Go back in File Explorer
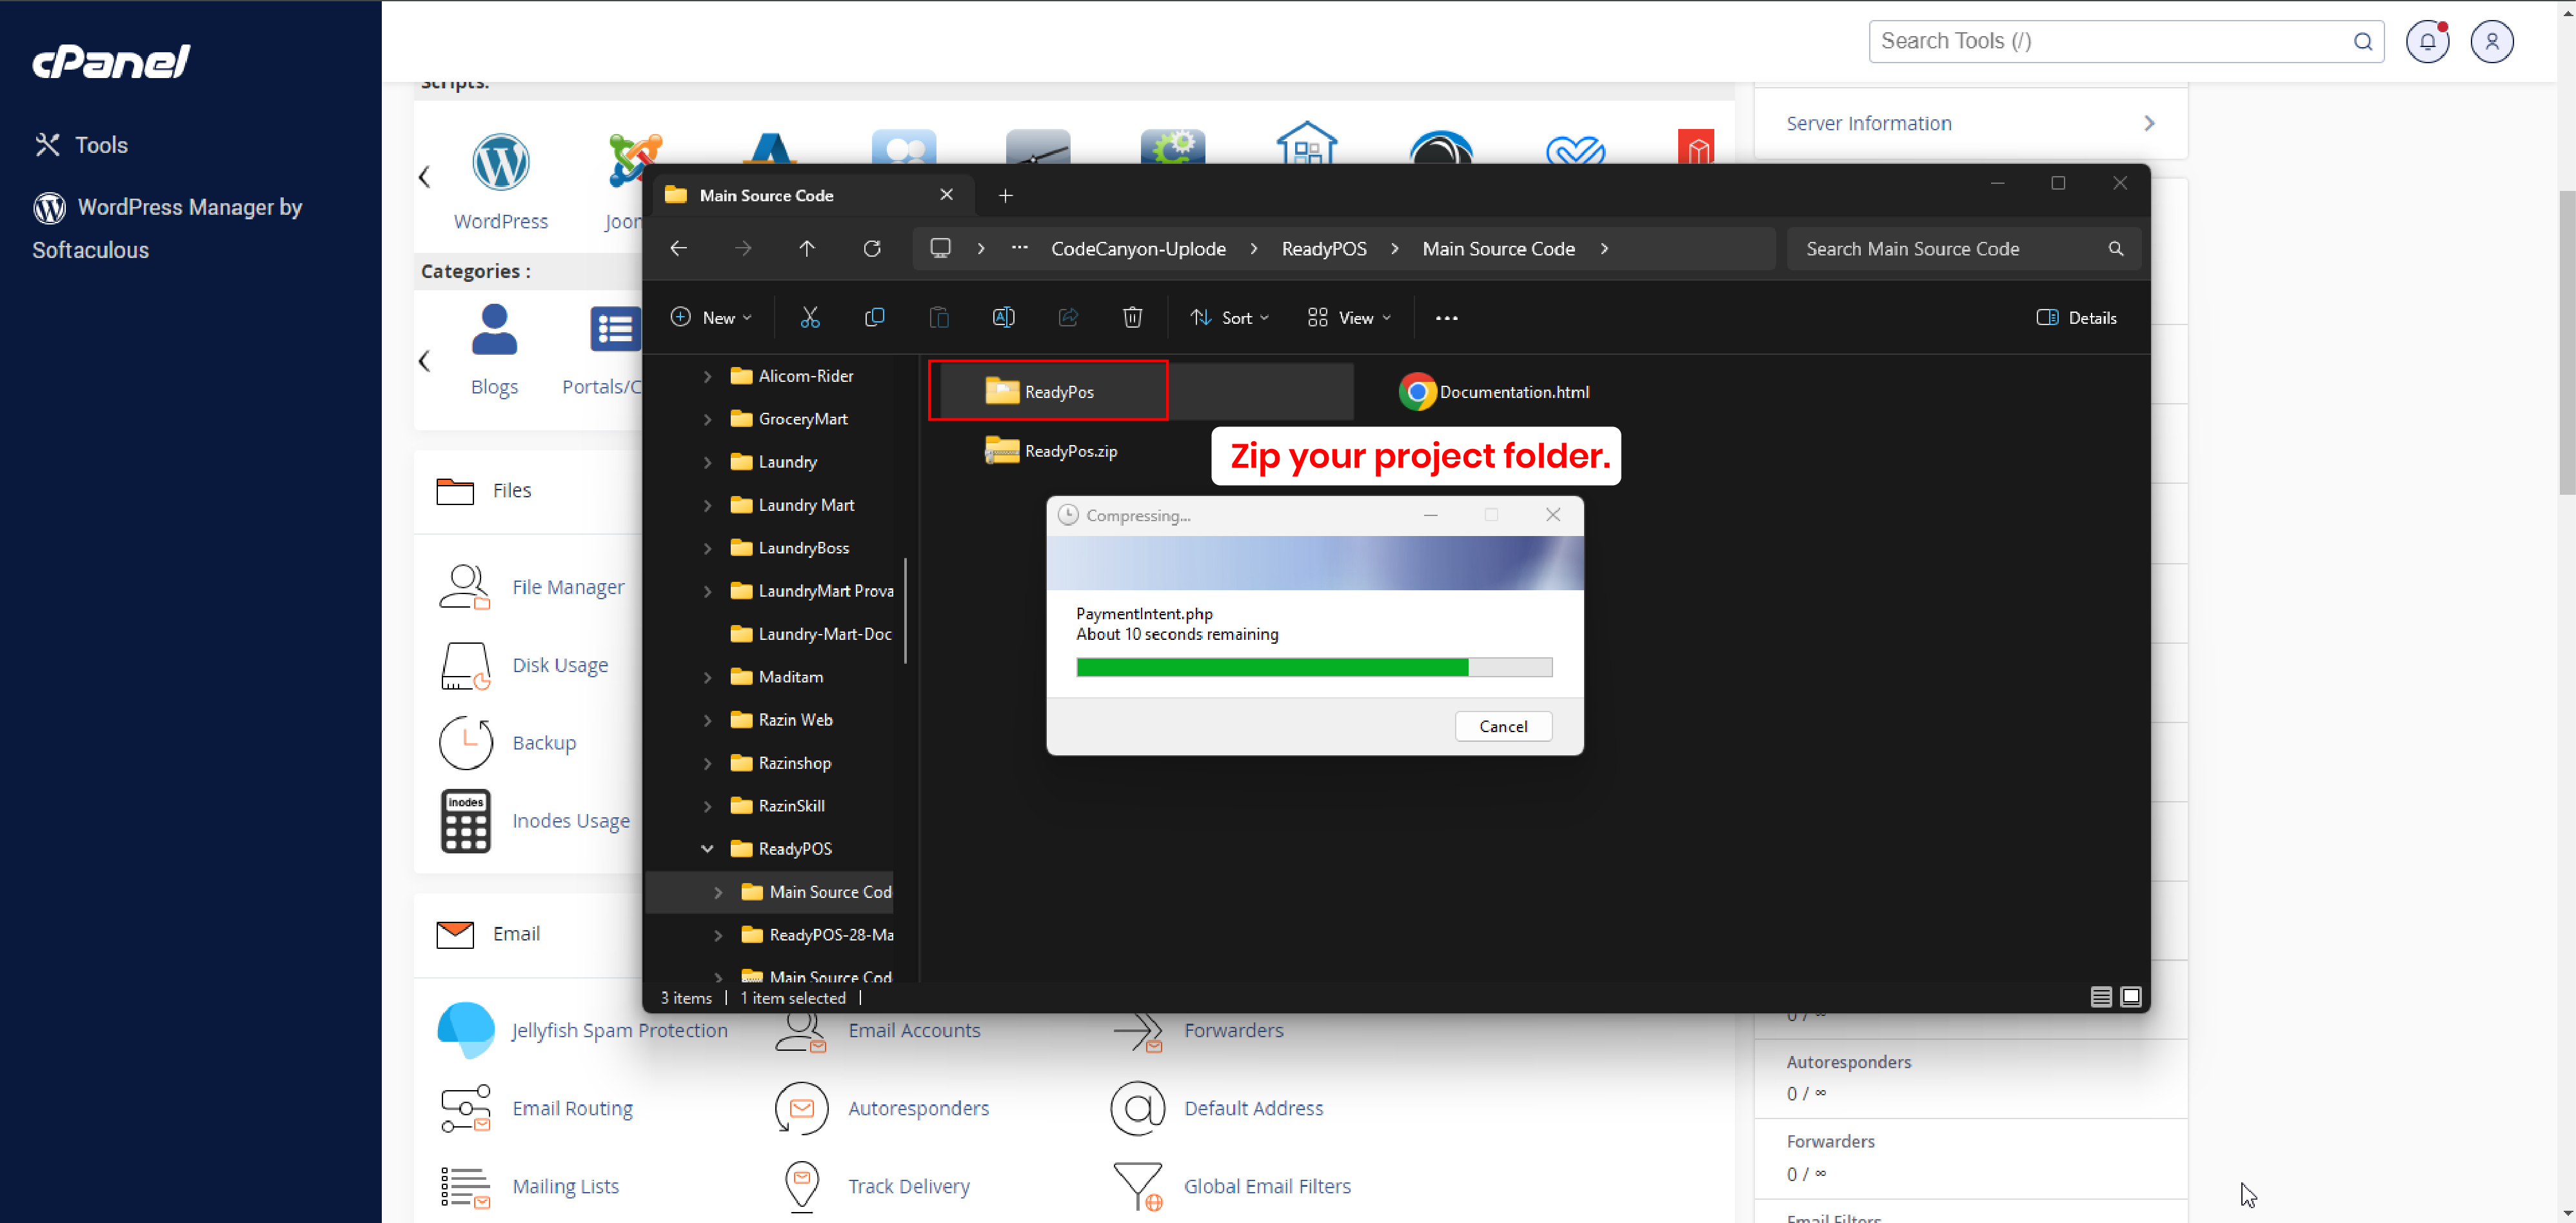The height and width of the screenshot is (1223, 2576). [678, 248]
